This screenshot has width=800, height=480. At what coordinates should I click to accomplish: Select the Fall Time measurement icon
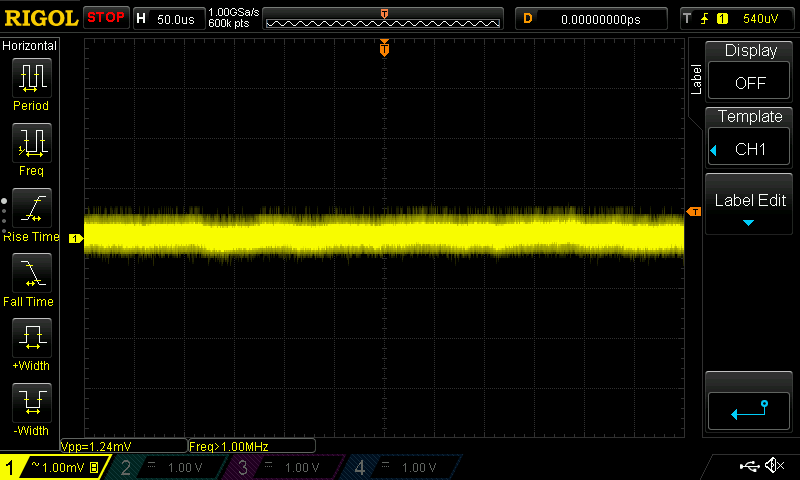click(32, 273)
